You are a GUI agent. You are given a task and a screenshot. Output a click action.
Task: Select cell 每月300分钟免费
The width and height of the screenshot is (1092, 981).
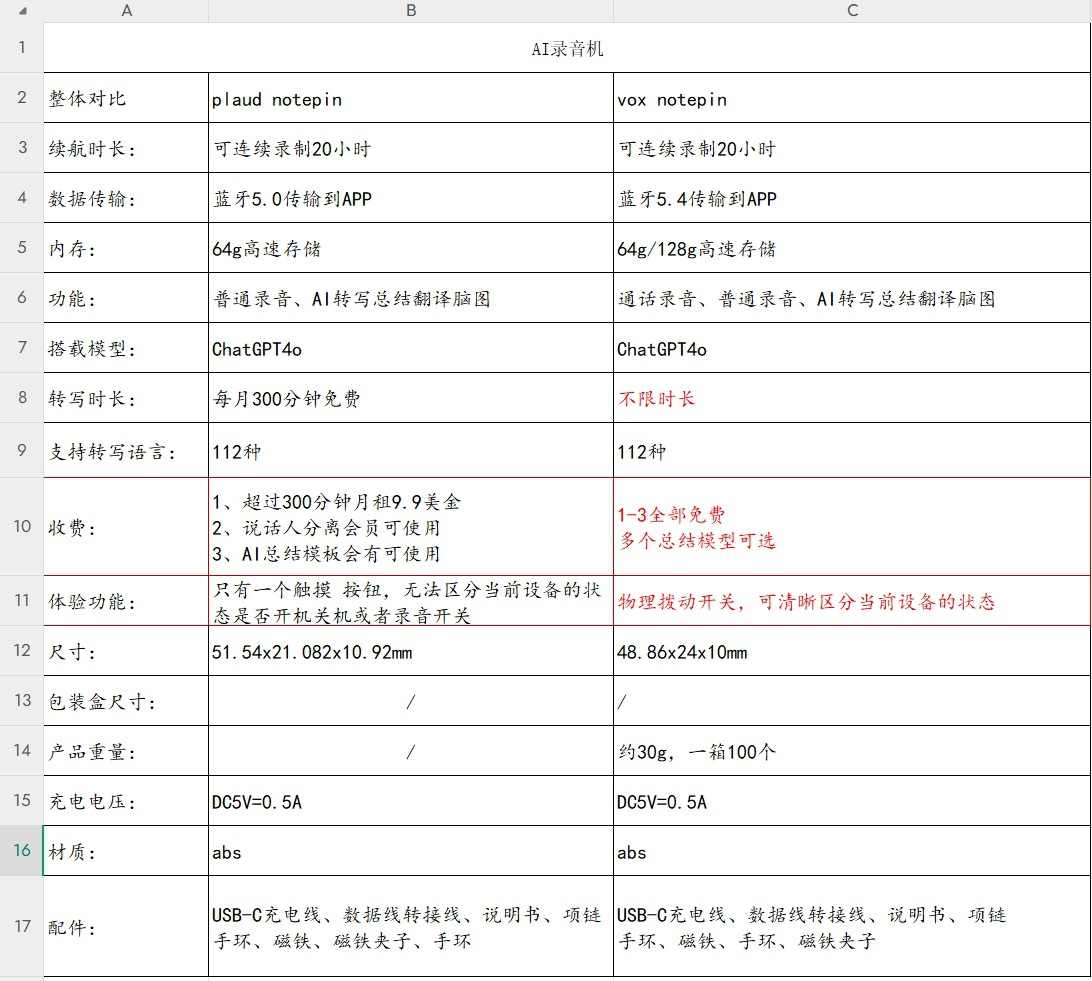411,398
